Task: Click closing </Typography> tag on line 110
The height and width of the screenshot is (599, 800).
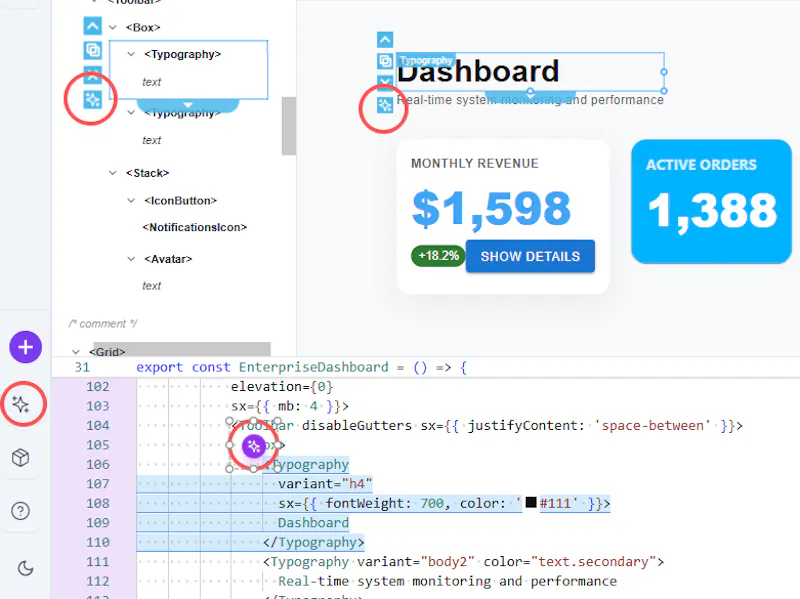Action: coord(313,542)
